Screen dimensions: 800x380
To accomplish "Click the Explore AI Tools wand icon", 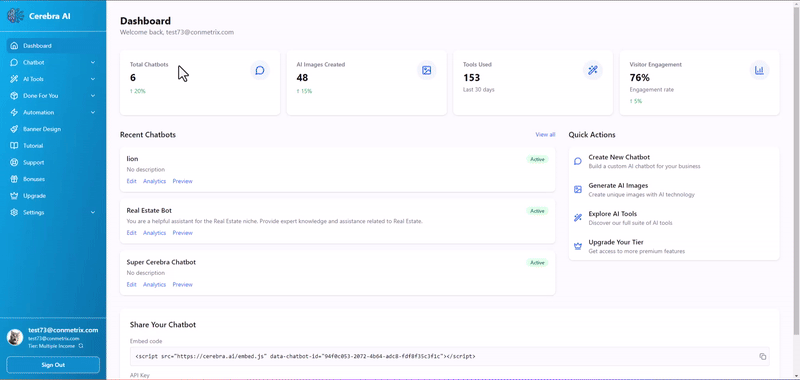I will tap(578, 218).
